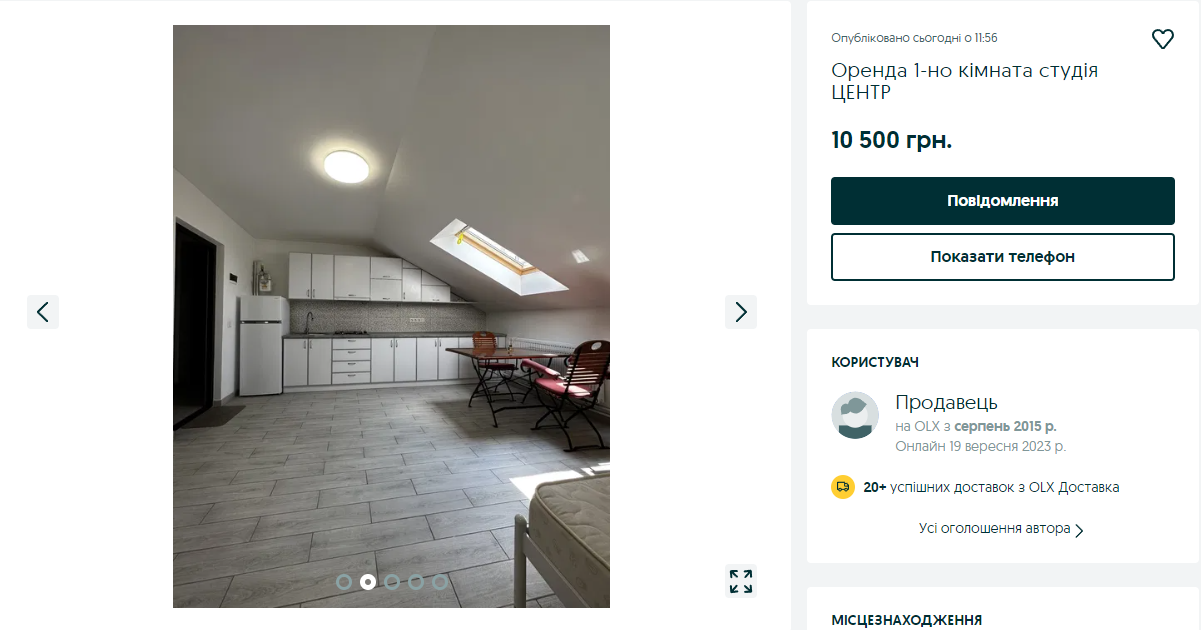Select the fifth gallery dot indicator
The width and height of the screenshot is (1201, 630).
tap(440, 581)
